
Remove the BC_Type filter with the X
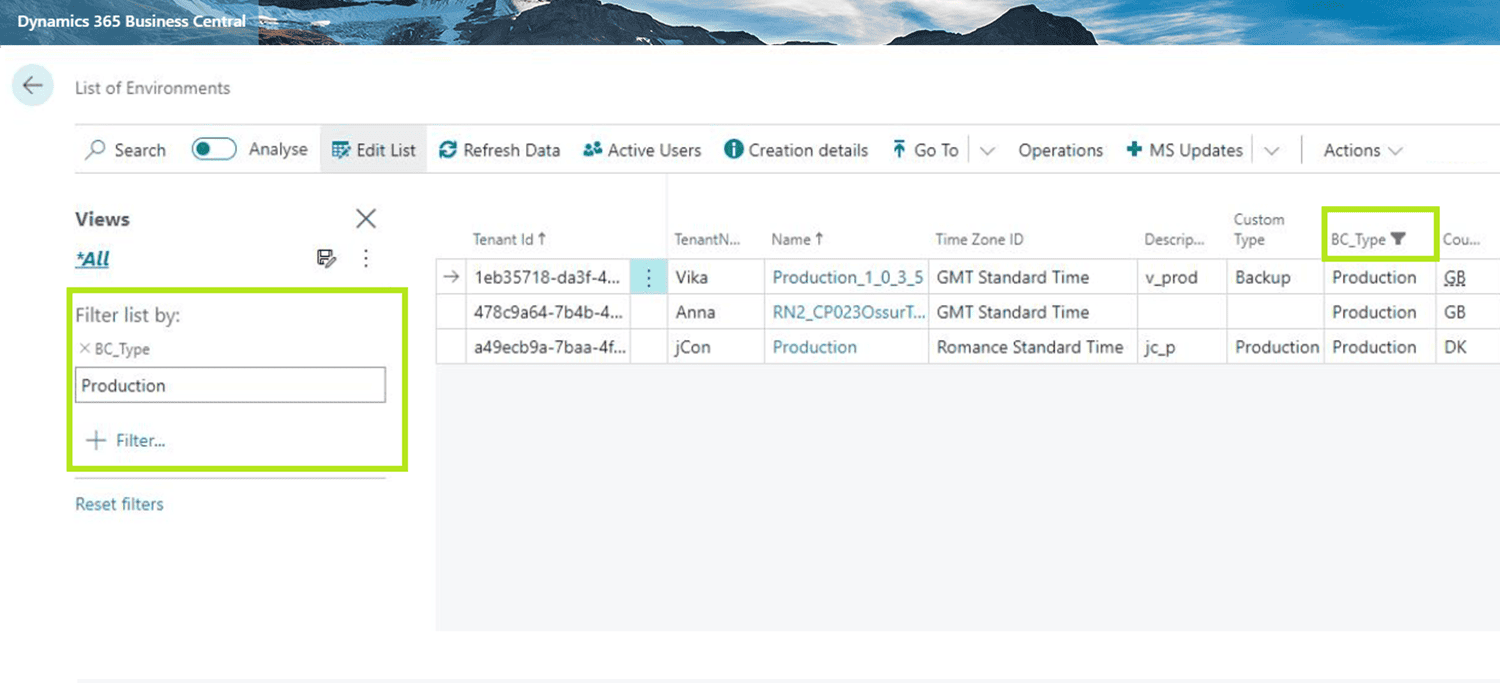pyautogui.click(x=85, y=349)
